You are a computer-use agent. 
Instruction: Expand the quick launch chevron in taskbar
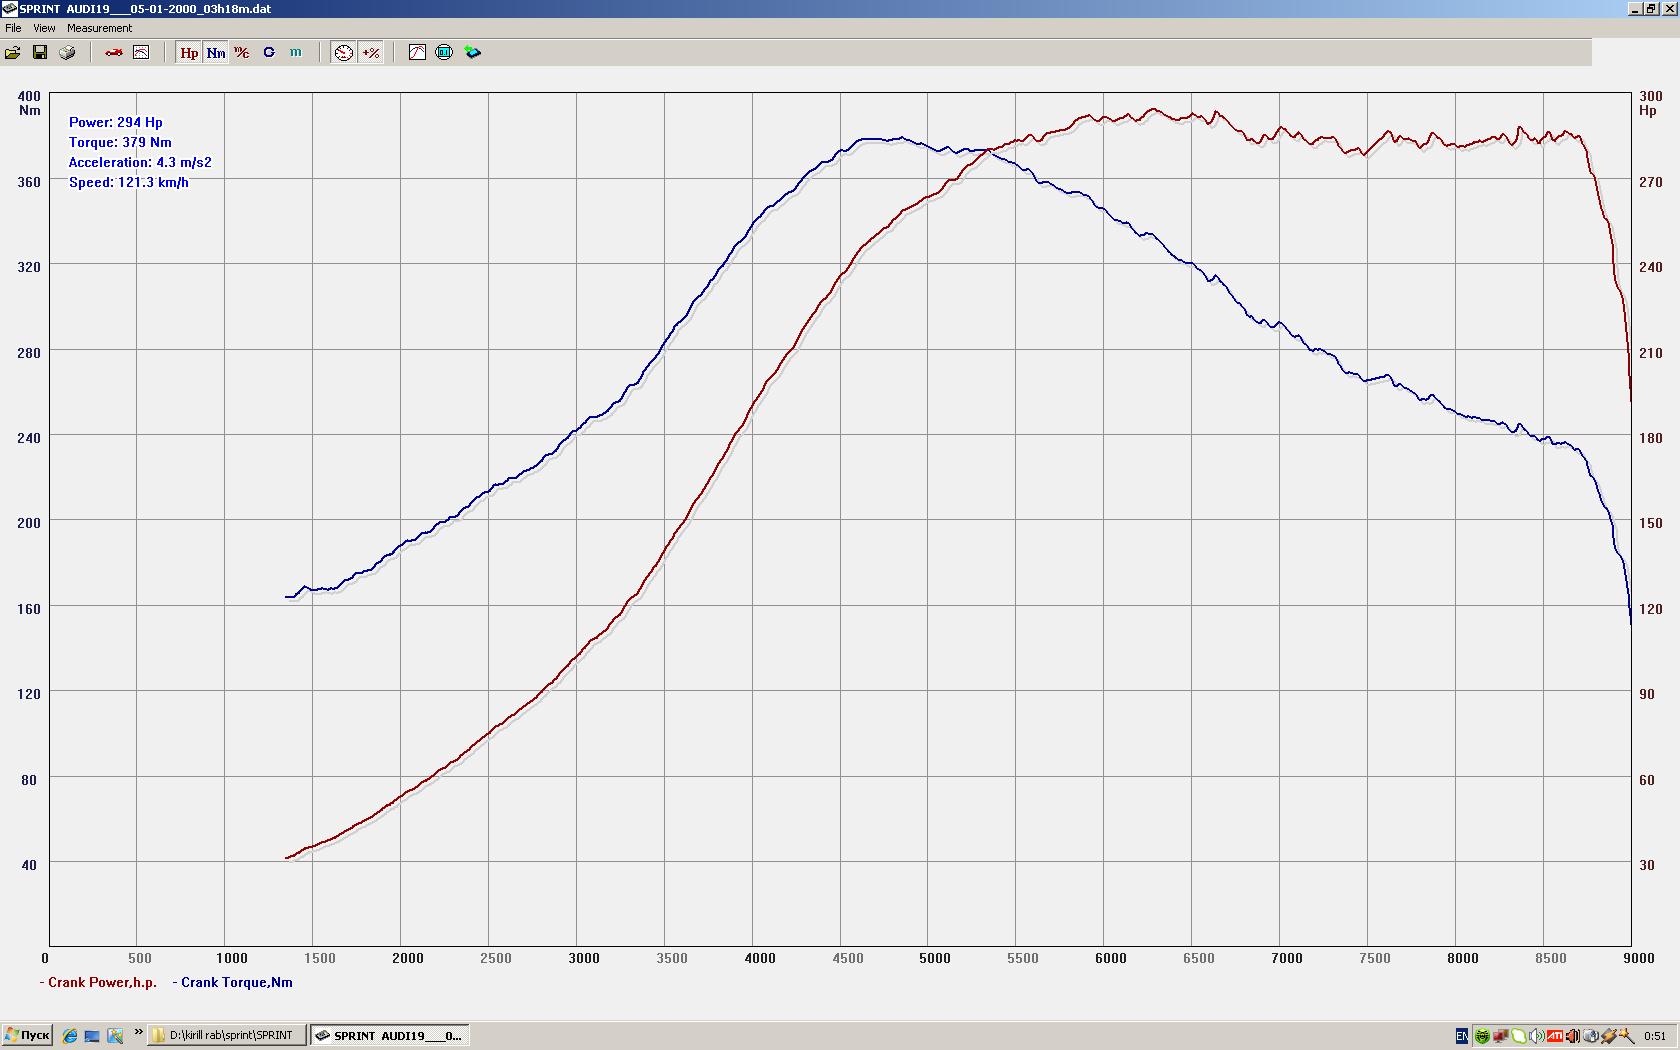click(138, 1033)
